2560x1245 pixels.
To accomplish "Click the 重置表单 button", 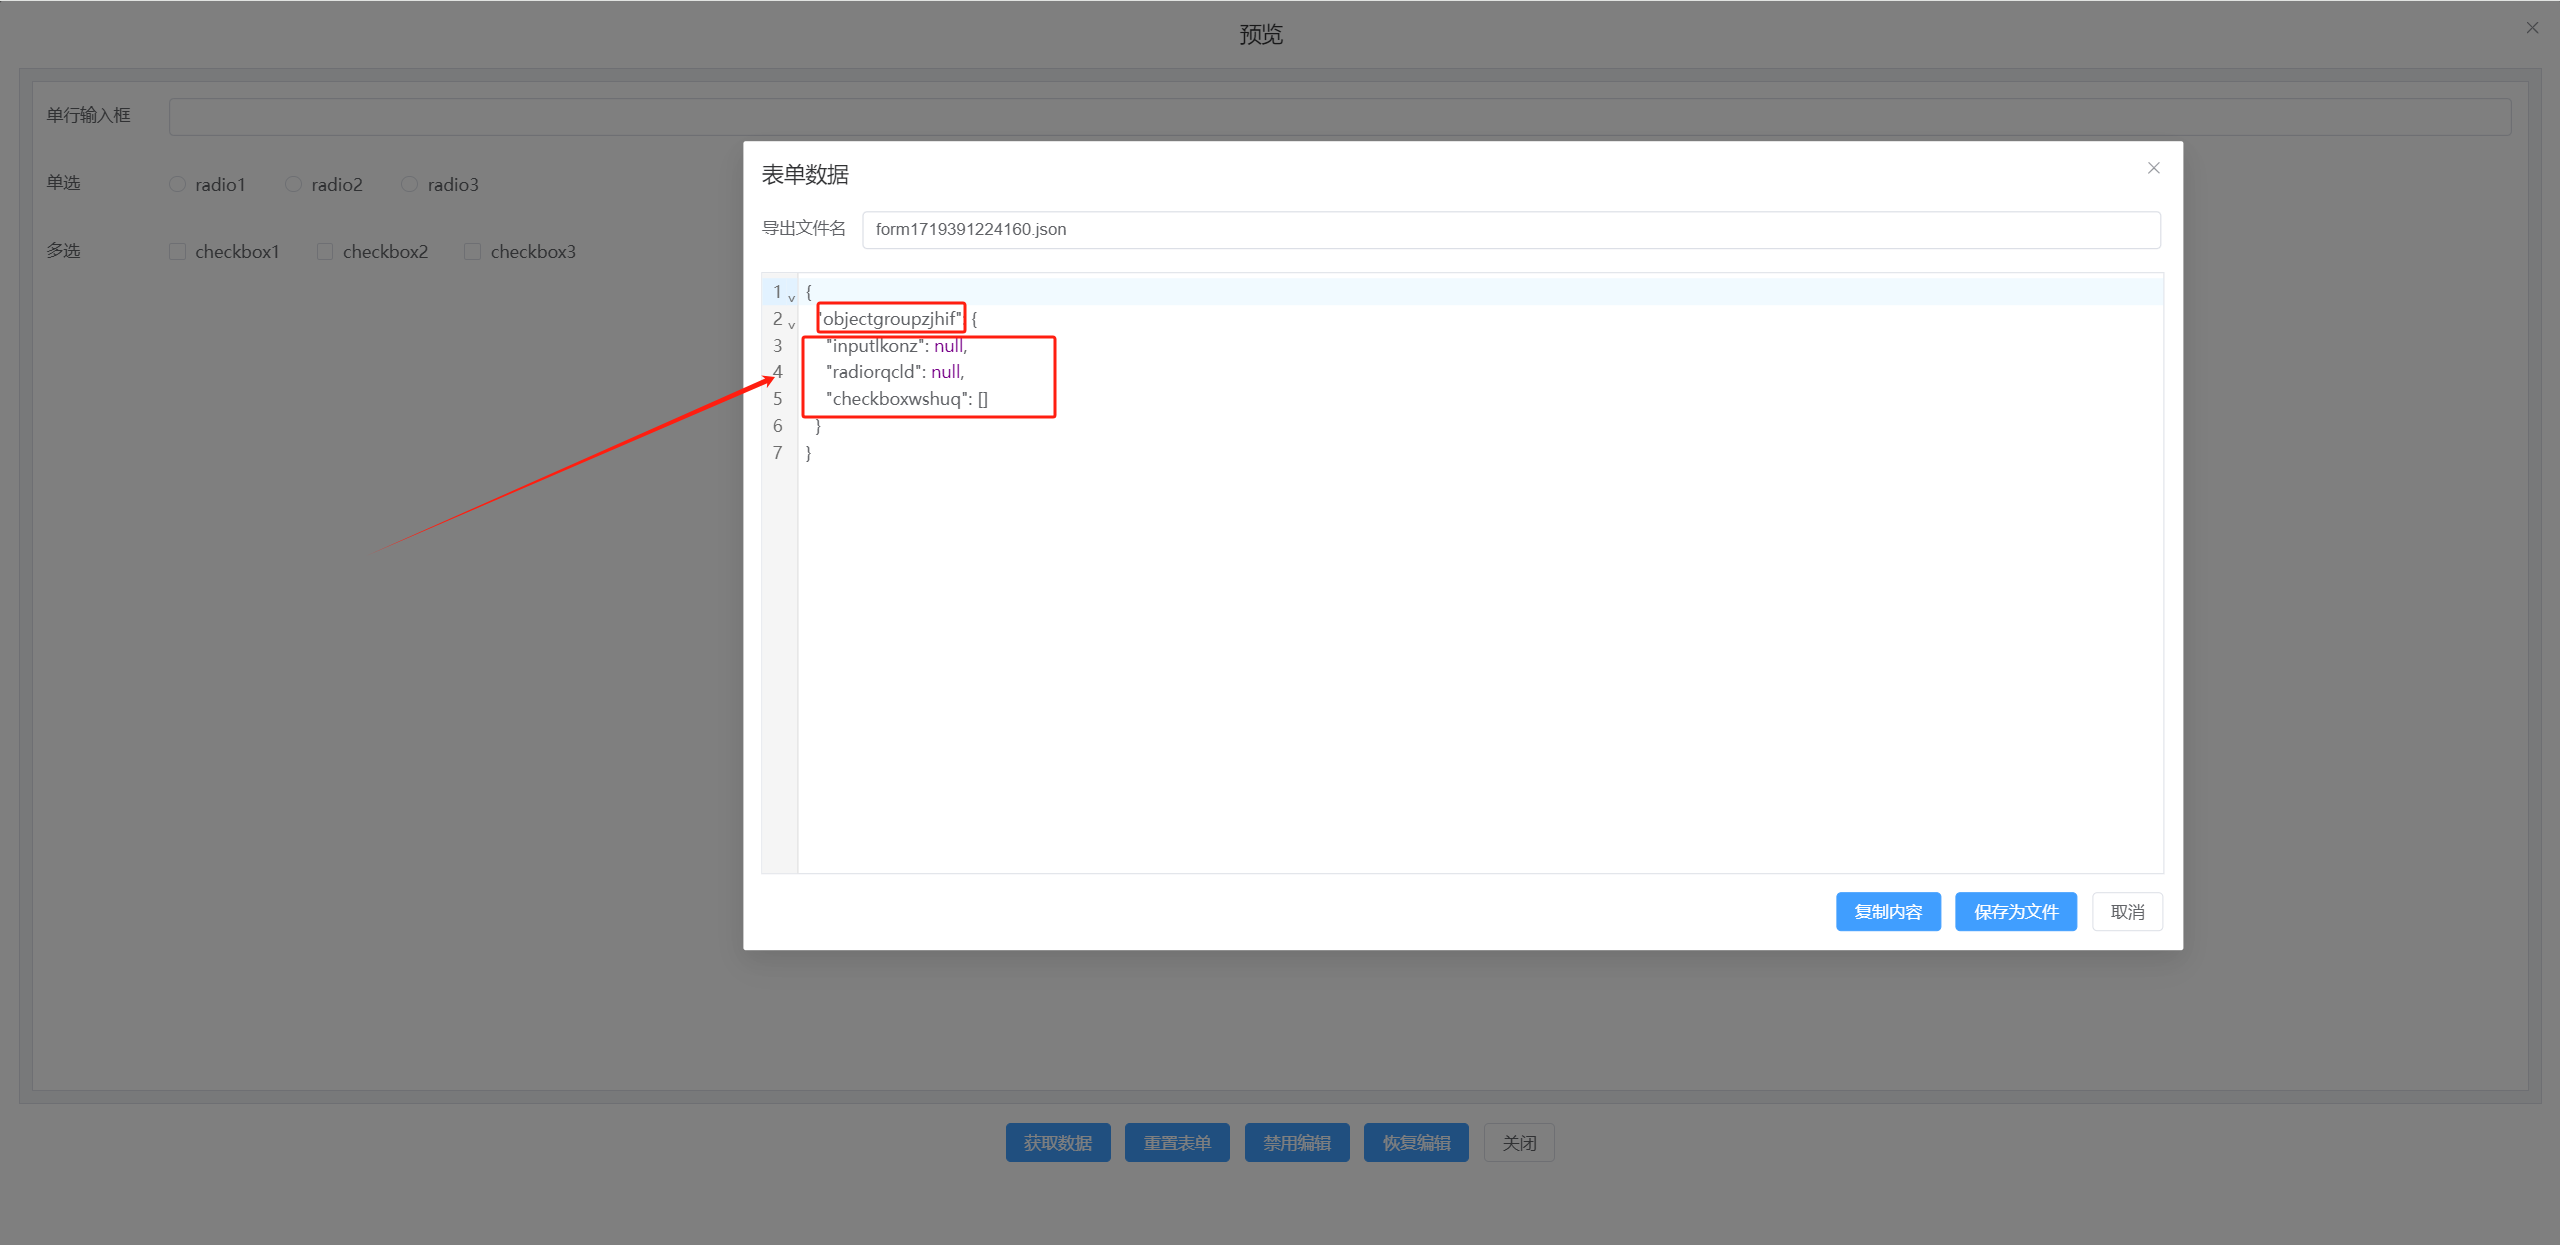I will point(1177,1143).
